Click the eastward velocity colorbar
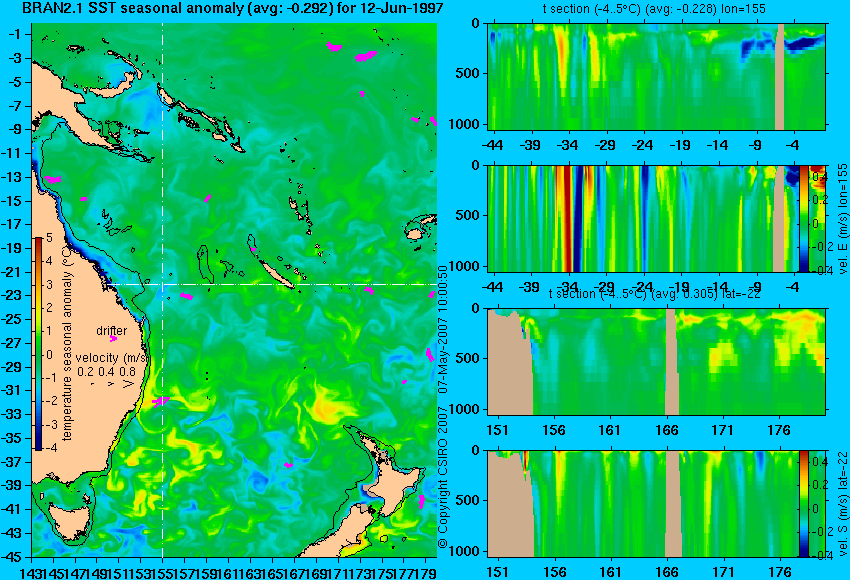Image resolution: width=850 pixels, height=580 pixels. click(x=804, y=218)
